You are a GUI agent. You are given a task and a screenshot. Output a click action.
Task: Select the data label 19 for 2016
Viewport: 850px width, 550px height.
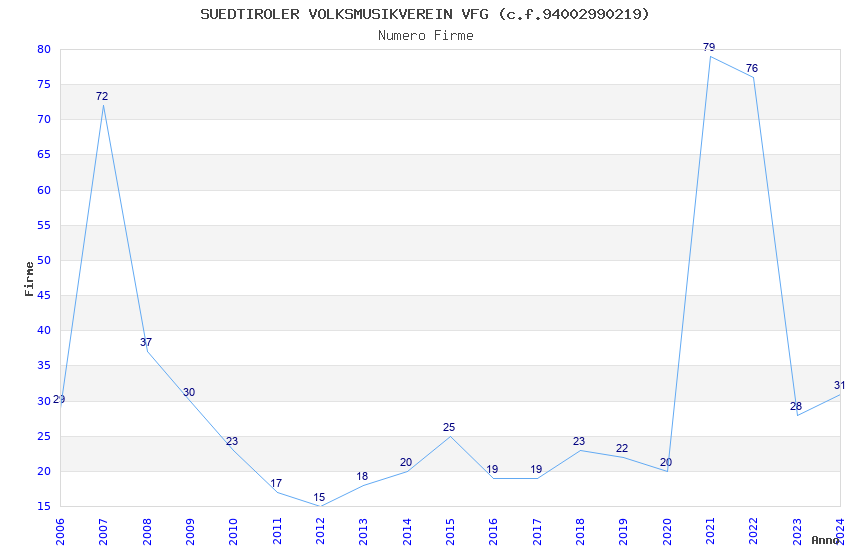tap(492, 469)
